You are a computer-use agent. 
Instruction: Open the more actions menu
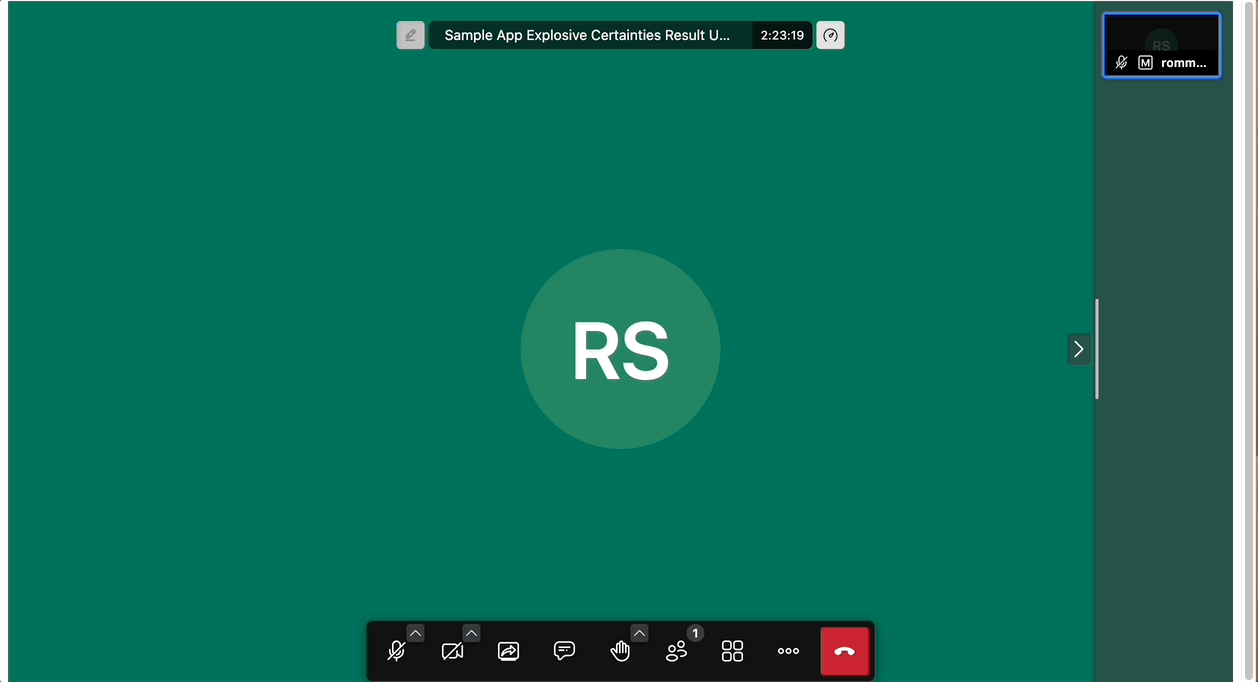click(789, 651)
